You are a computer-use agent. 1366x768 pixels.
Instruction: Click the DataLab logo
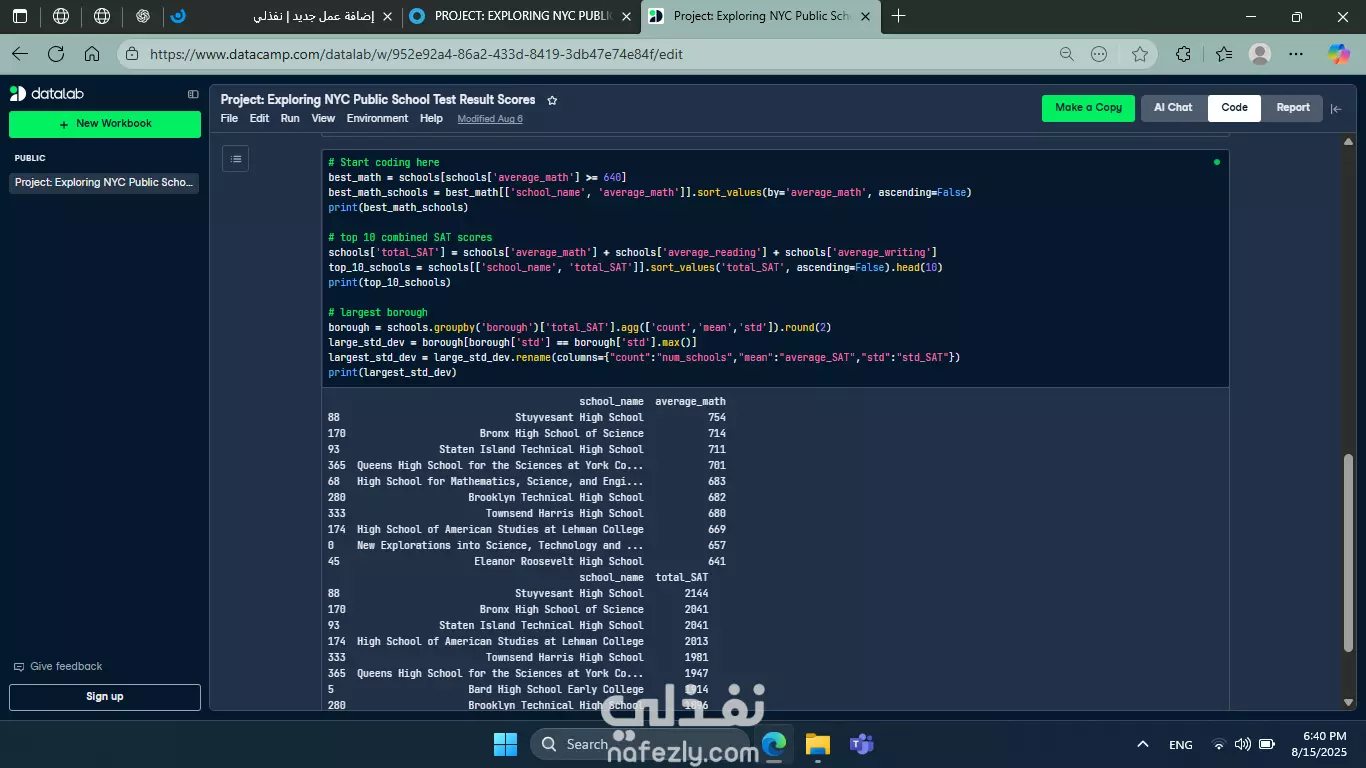coord(47,93)
